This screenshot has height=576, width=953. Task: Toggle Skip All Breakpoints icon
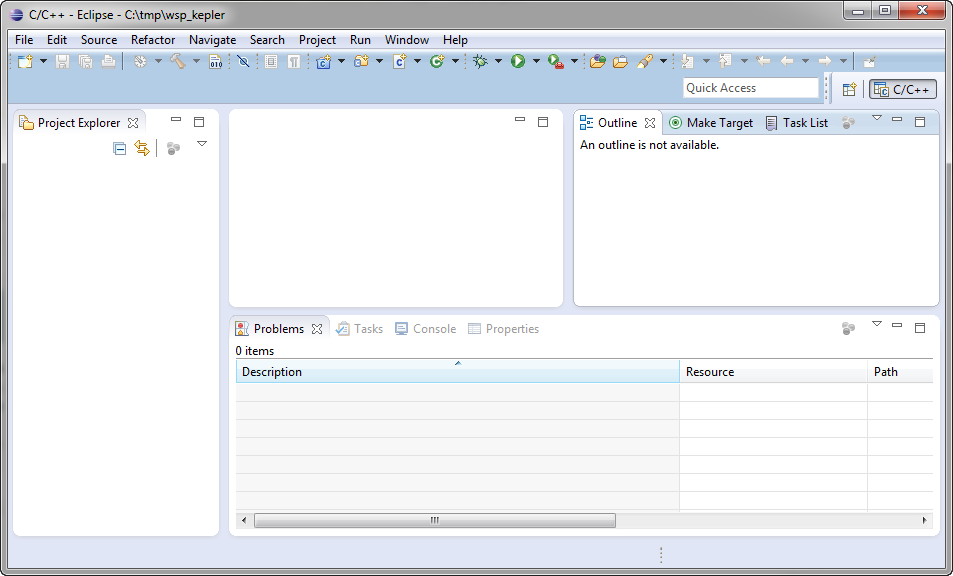[x=243, y=62]
